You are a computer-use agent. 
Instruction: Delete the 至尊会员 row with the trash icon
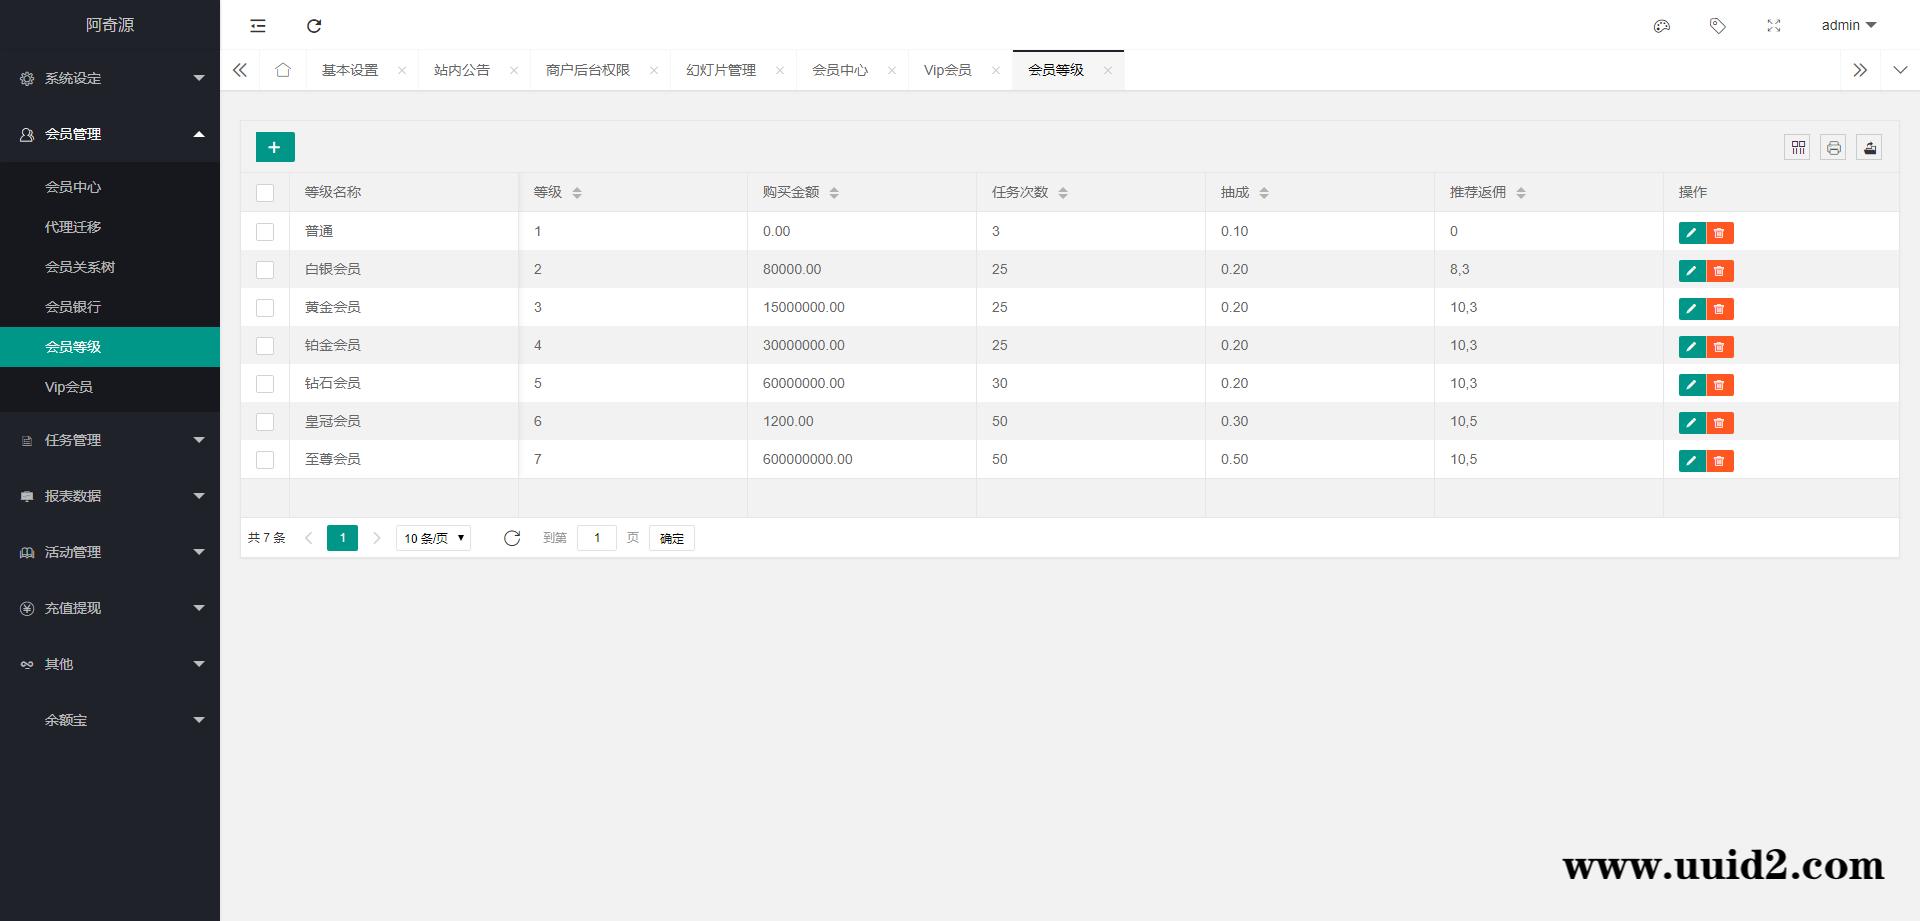click(1719, 461)
